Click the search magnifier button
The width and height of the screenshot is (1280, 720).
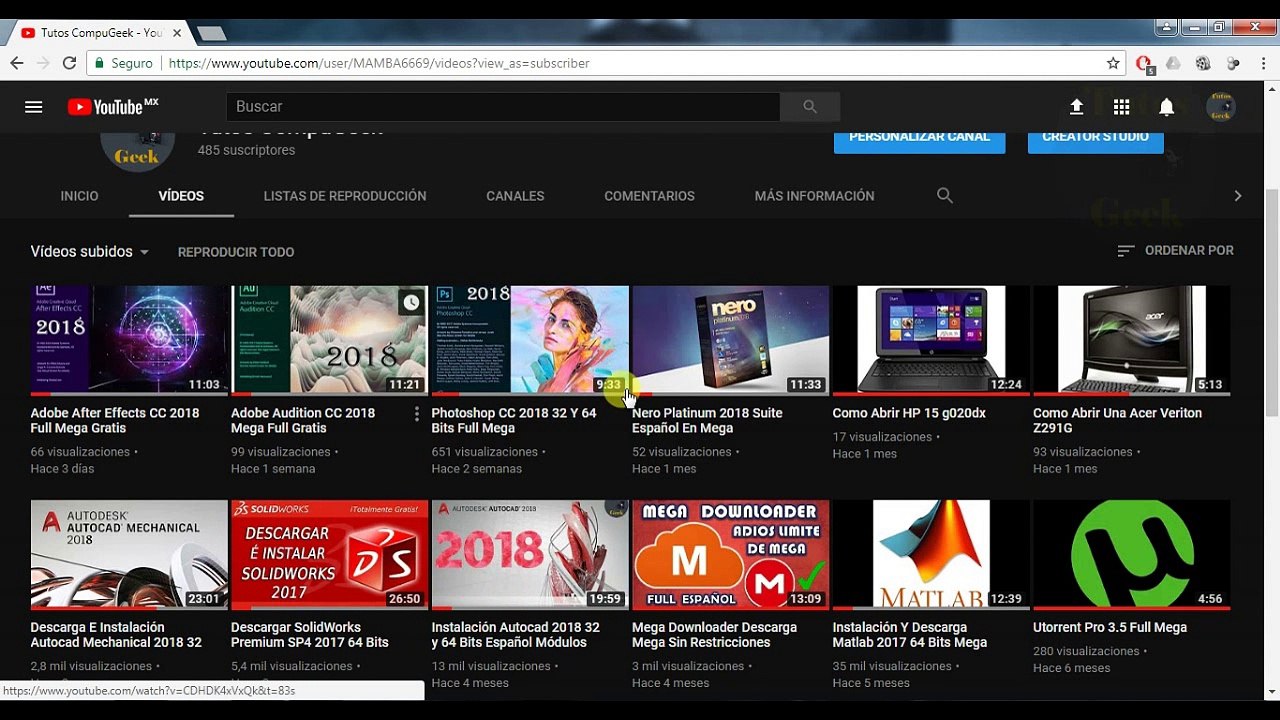tap(810, 107)
